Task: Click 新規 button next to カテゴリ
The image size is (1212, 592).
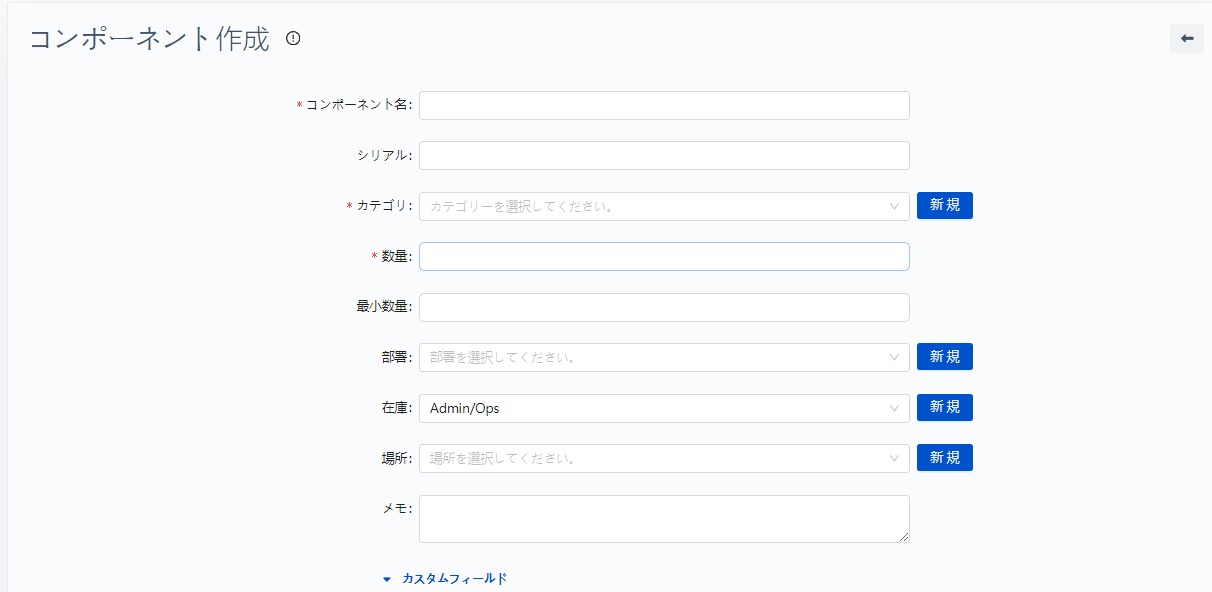Action: (944, 205)
